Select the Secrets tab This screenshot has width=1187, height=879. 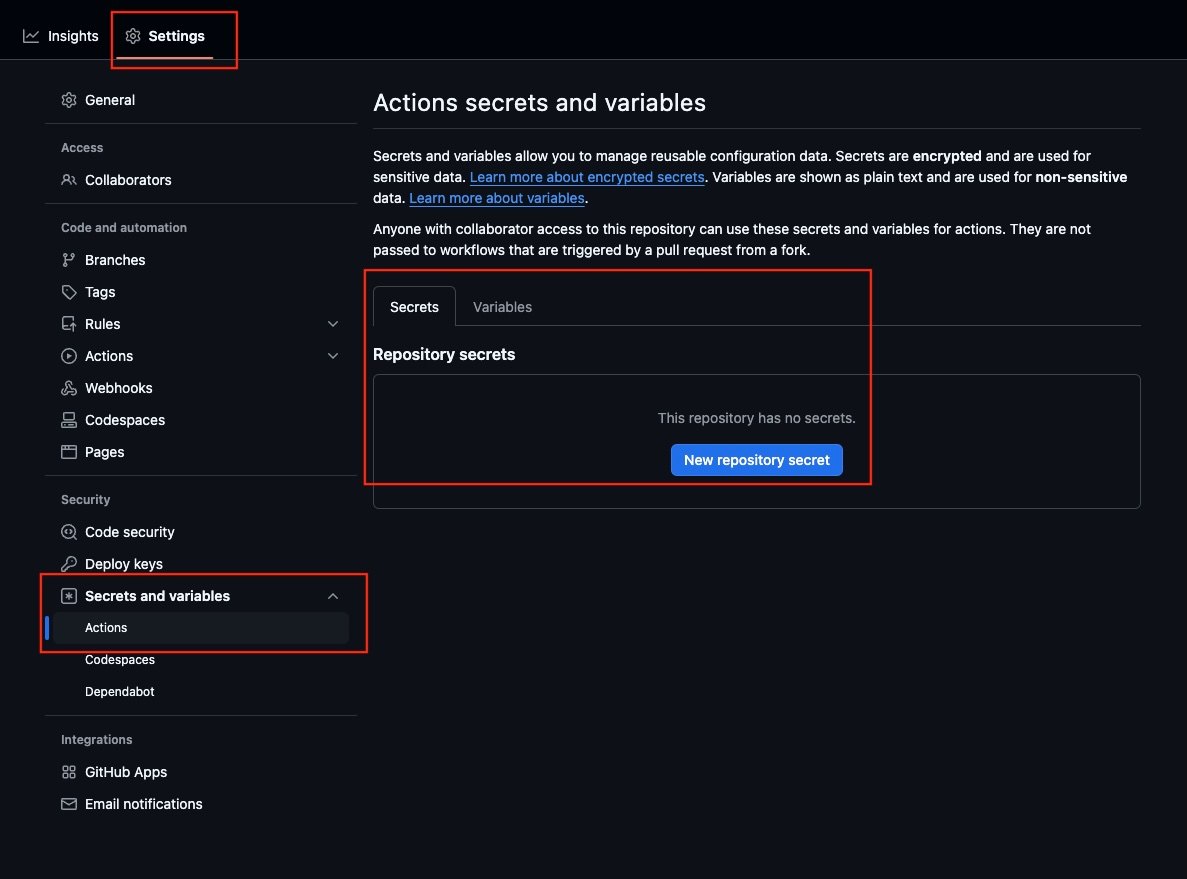pyautogui.click(x=414, y=307)
